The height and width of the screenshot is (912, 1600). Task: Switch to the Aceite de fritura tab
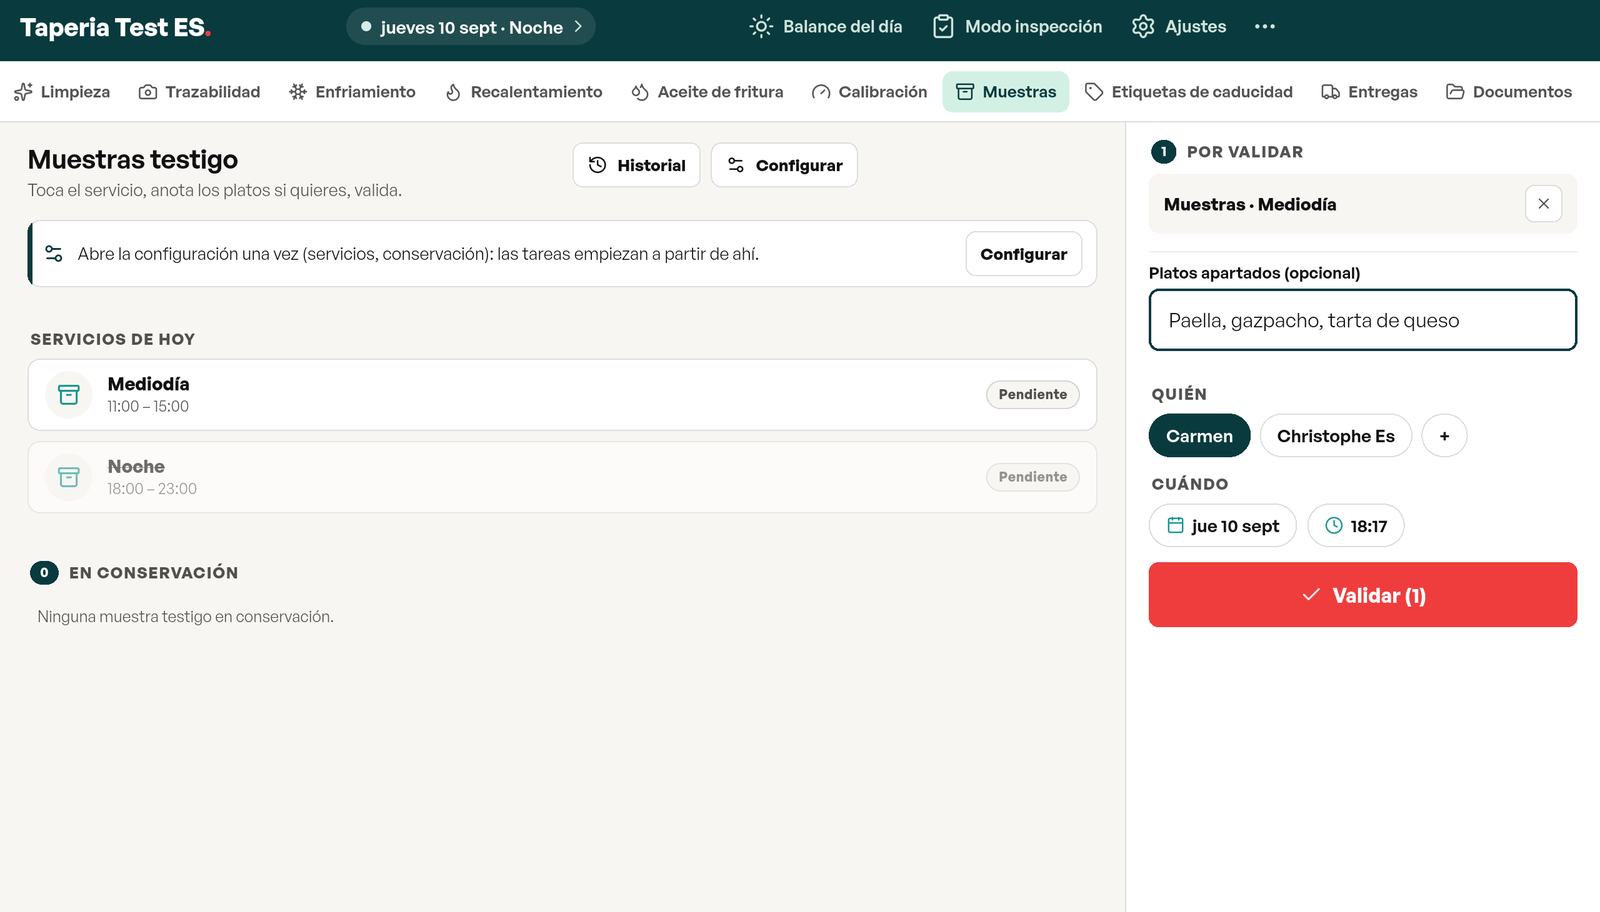[x=707, y=92]
